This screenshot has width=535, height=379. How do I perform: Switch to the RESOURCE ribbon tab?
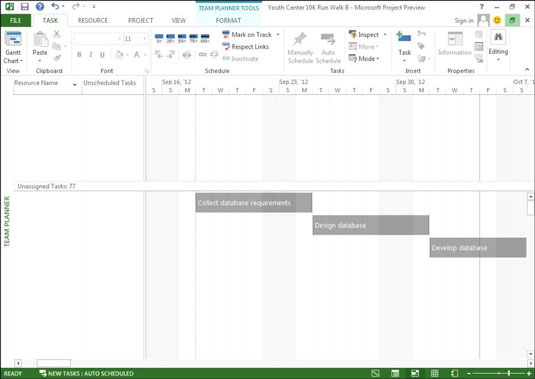click(93, 20)
